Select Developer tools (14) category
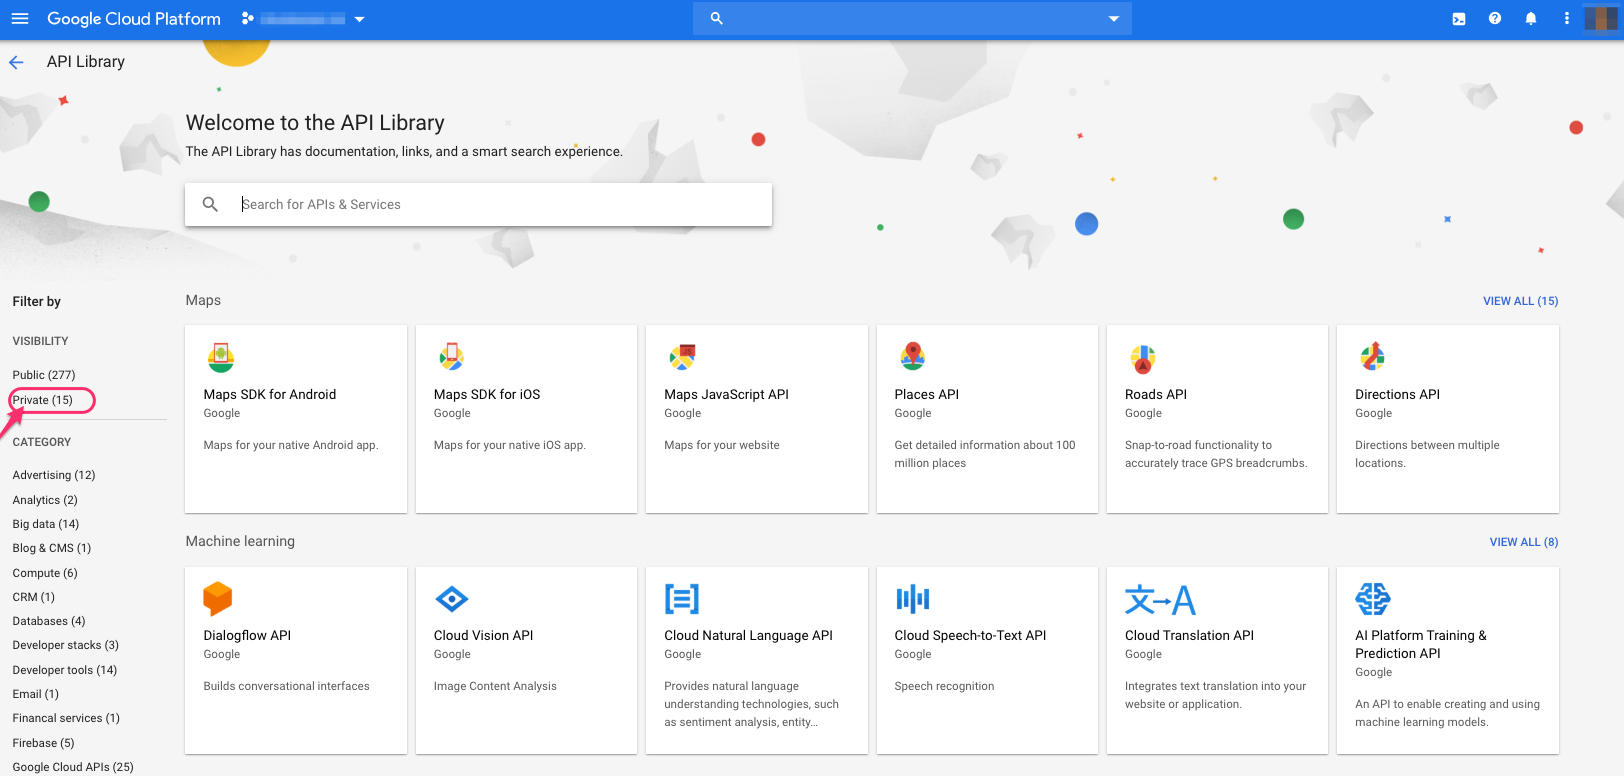Image resolution: width=1624 pixels, height=776 pixels. 65,670
